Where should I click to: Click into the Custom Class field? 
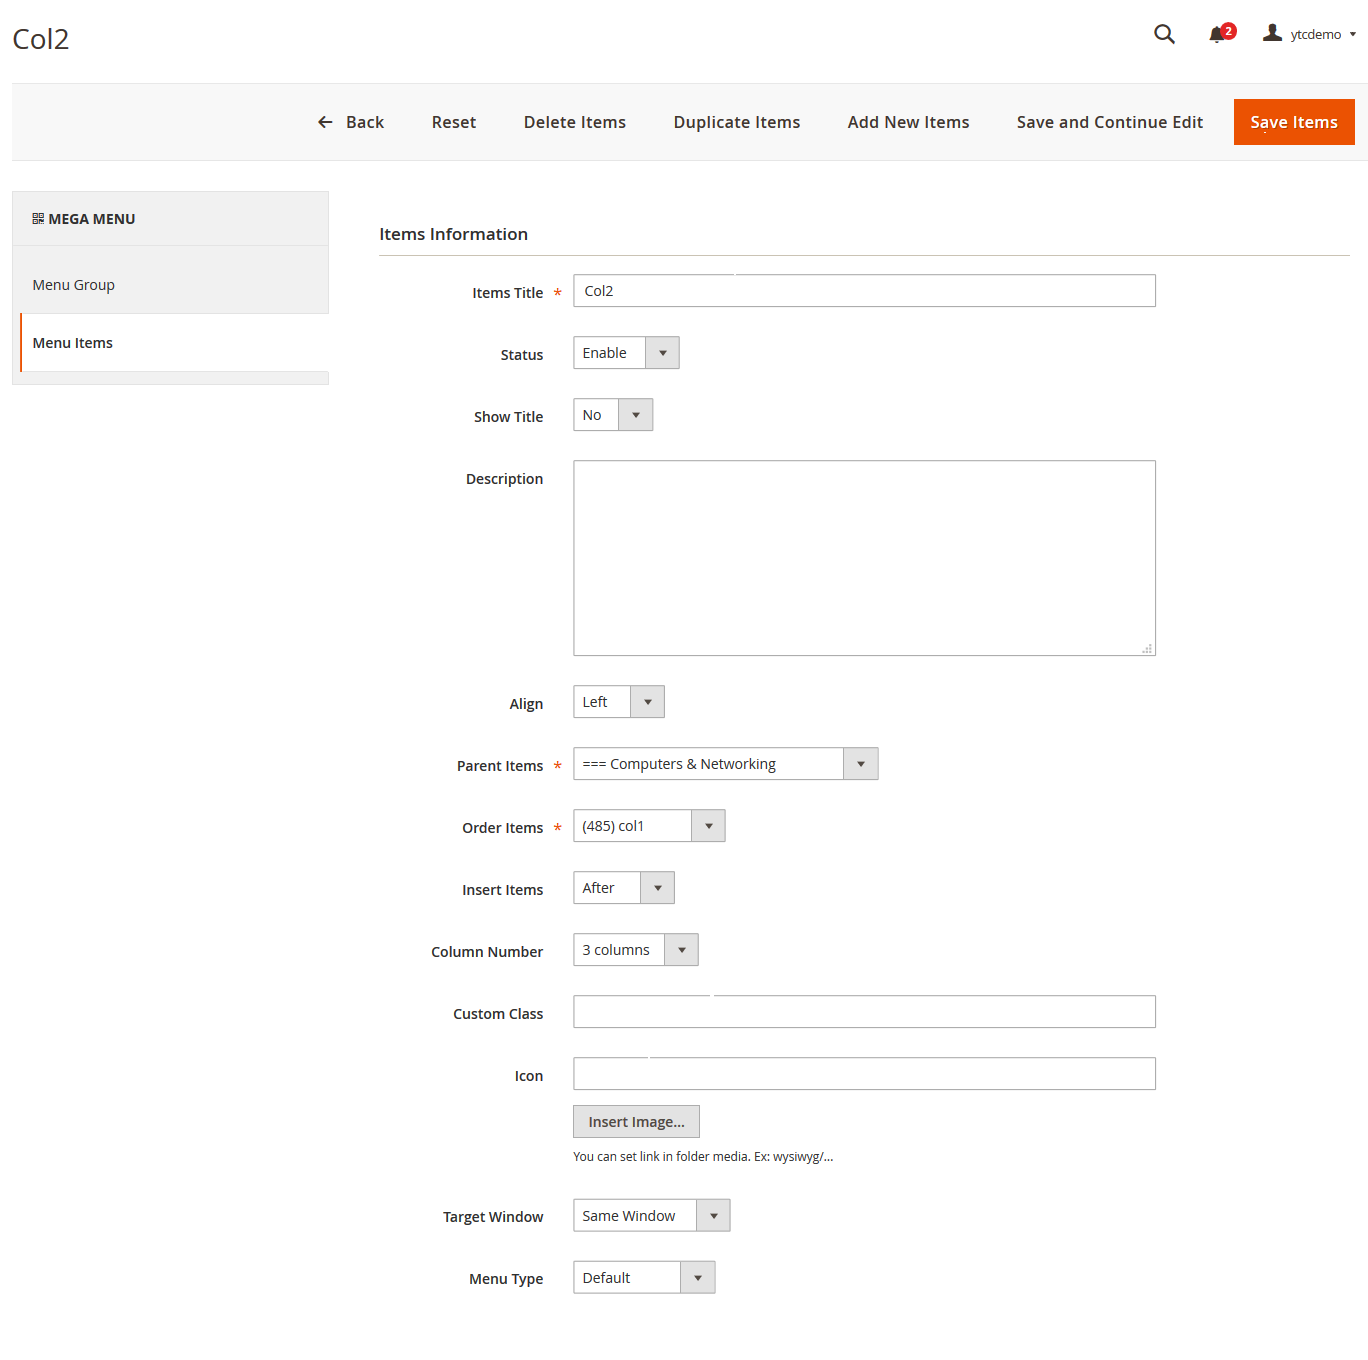(864, 1012)
